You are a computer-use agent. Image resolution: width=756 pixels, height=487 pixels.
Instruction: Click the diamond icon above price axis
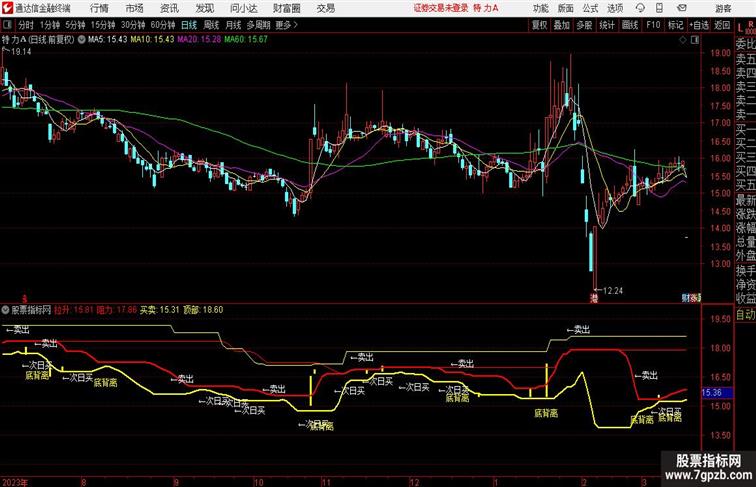coord(683,40)
